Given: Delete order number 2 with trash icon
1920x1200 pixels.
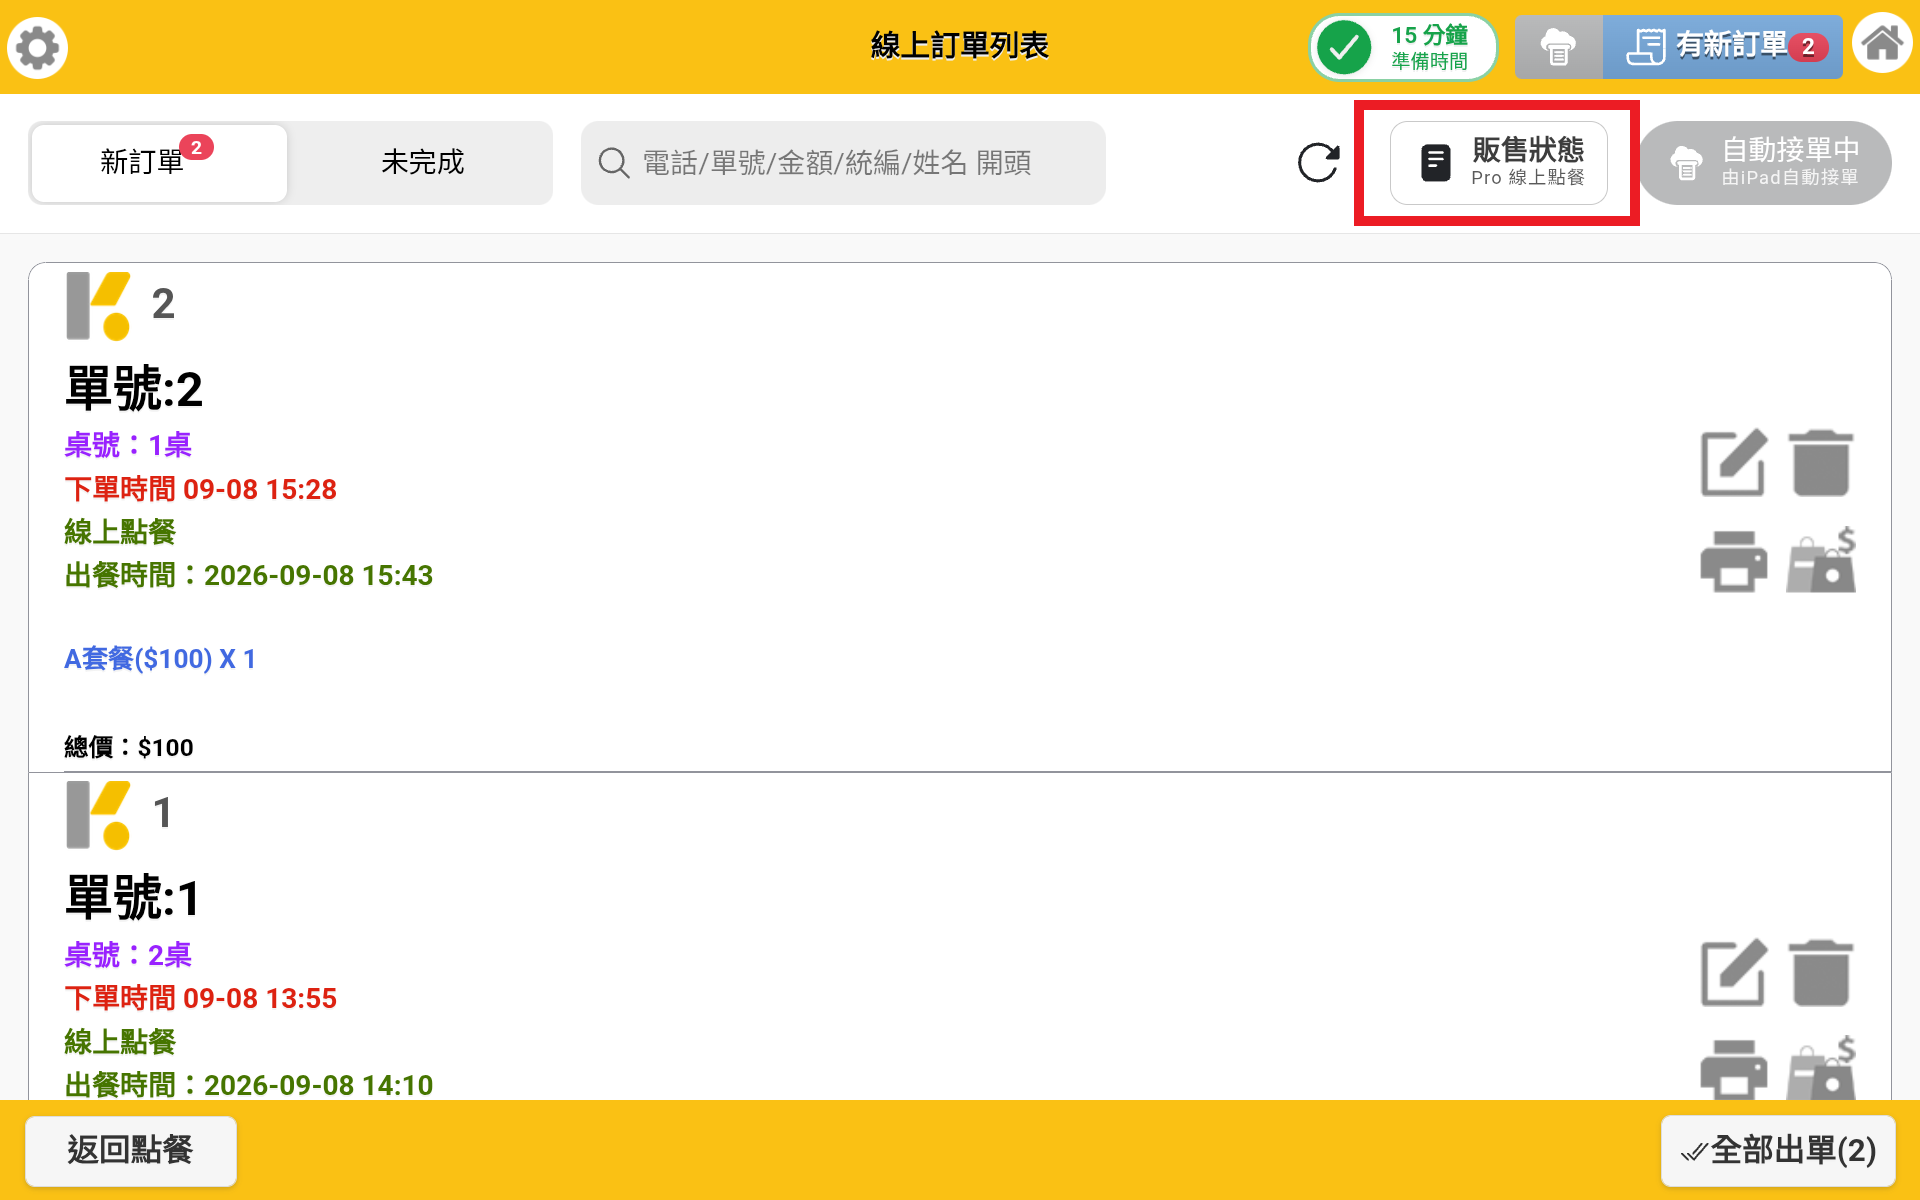Looking at the screenshot, I should (x=1821, y=463).
